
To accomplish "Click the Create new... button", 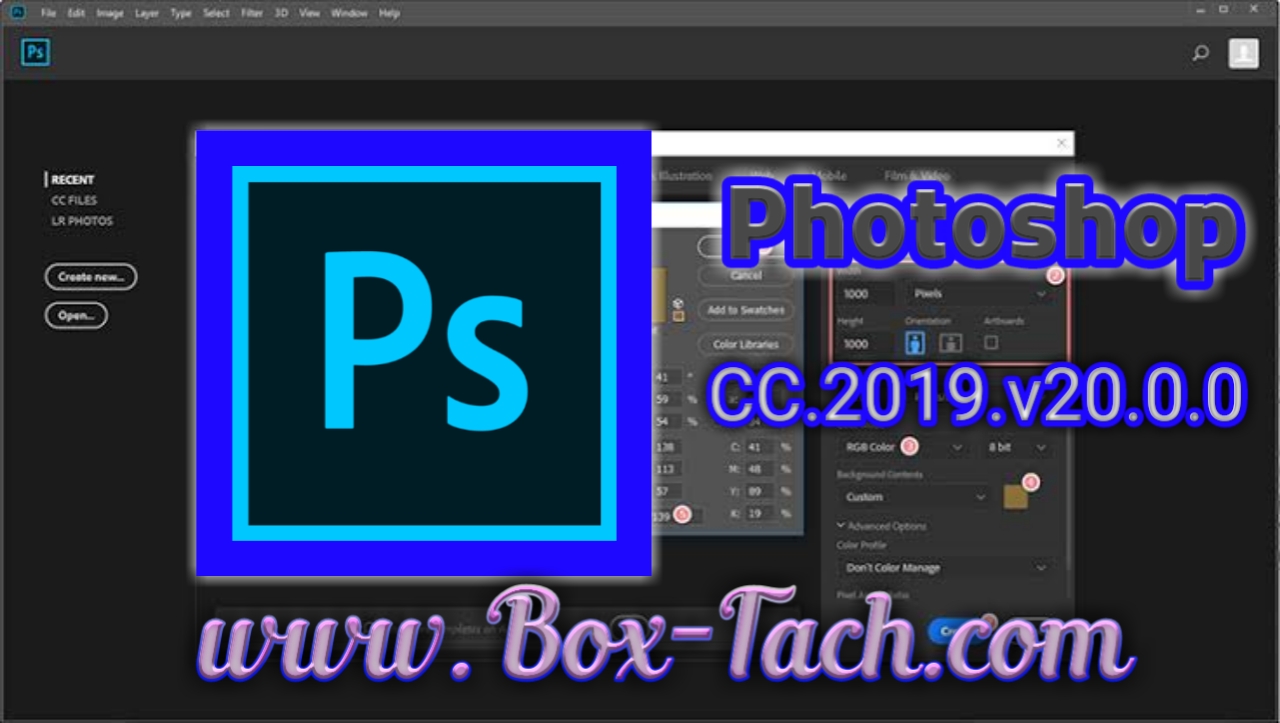I will (91, 277).
